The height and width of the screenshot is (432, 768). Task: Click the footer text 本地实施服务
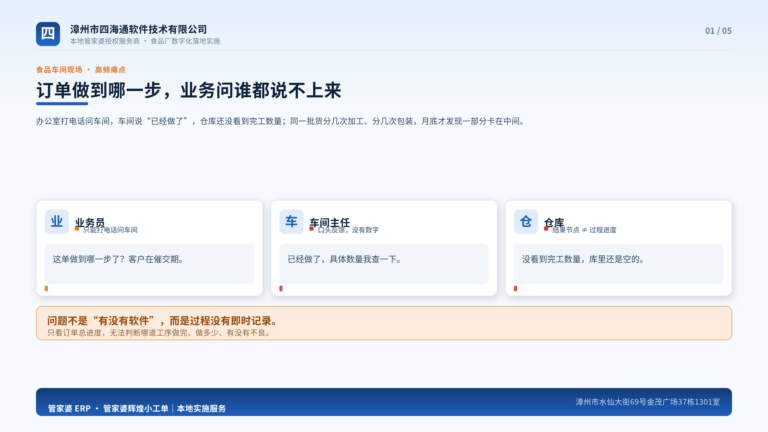[201, 408]
